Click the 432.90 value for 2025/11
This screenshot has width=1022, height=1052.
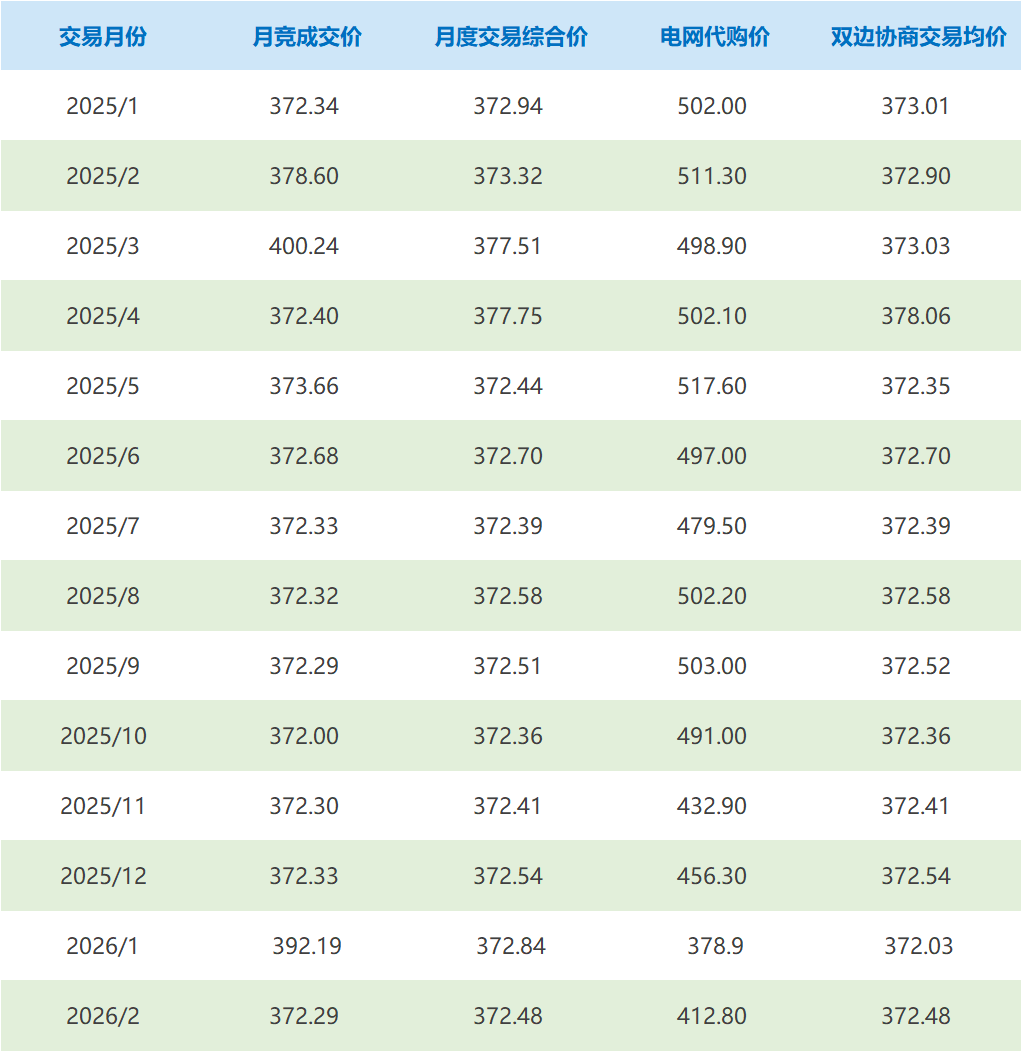point(712,806)
